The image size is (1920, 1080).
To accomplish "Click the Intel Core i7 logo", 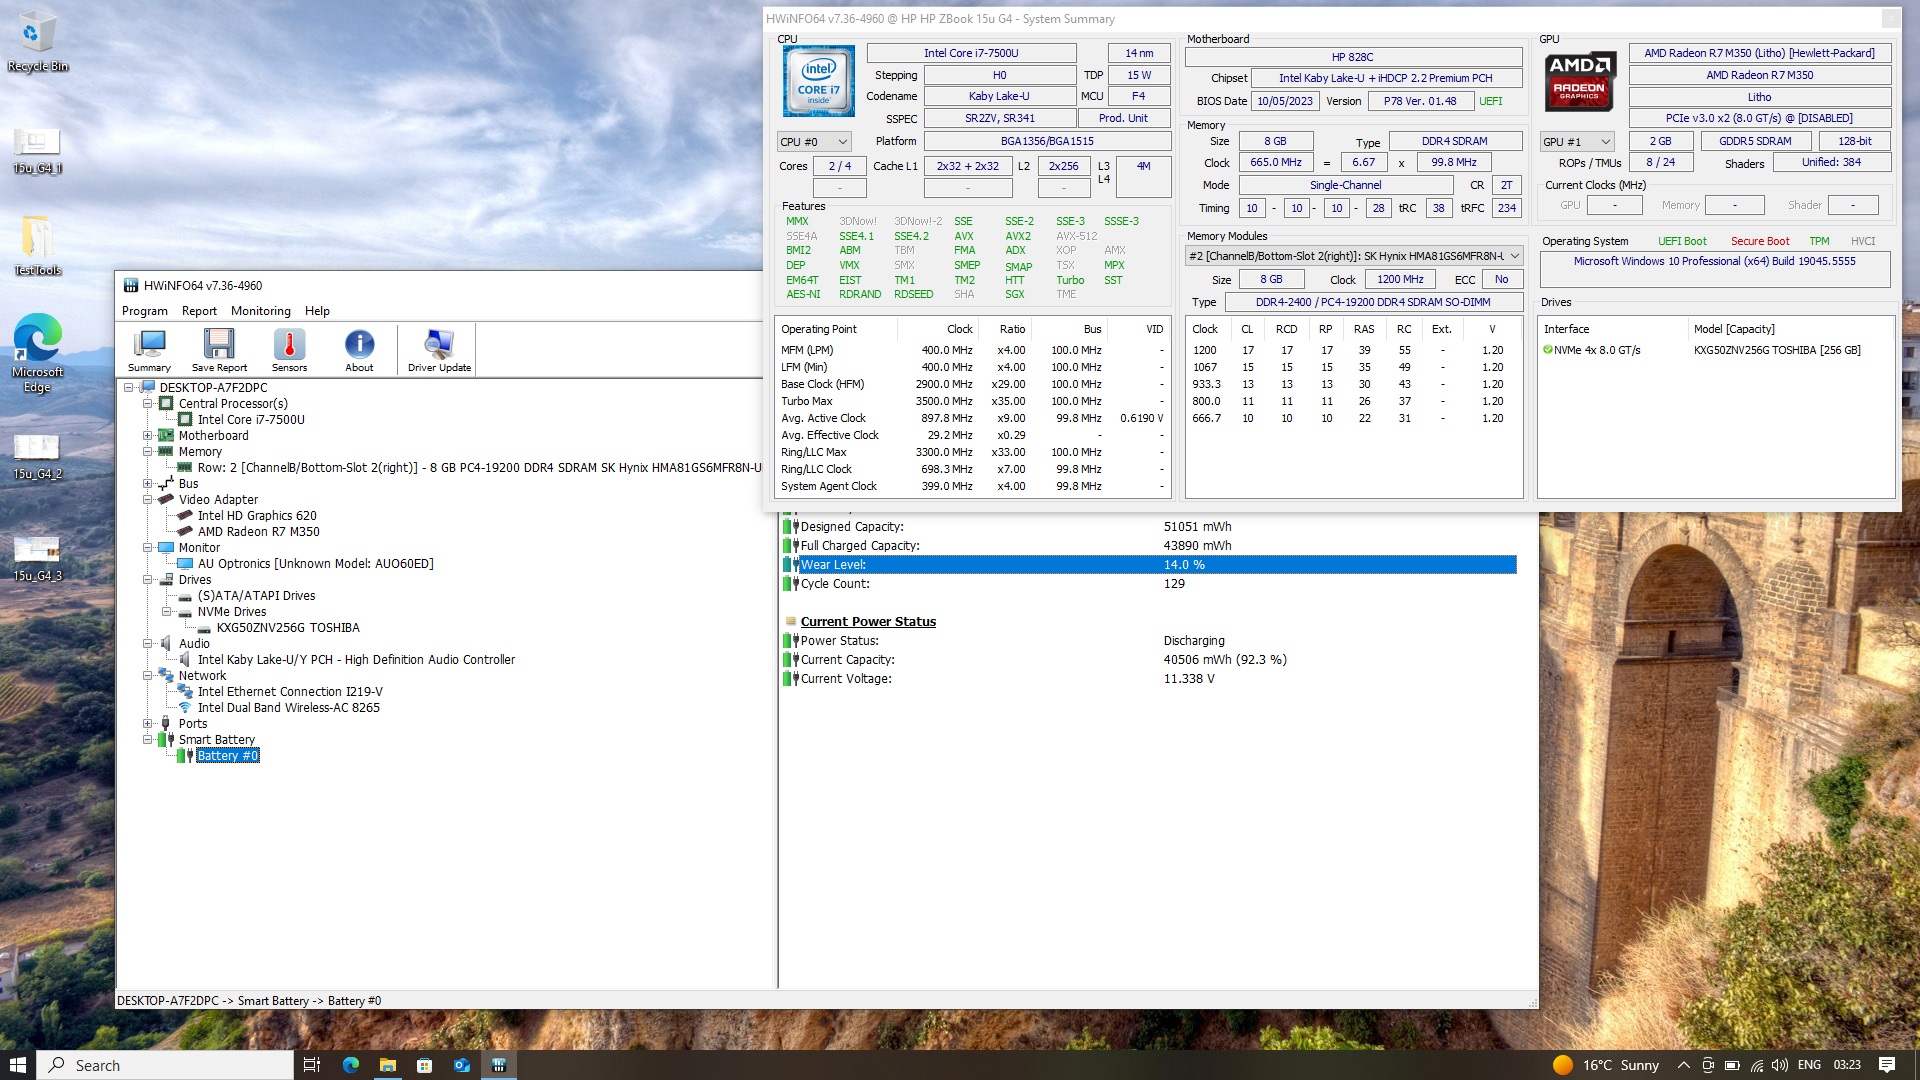I will pos(818,81).
